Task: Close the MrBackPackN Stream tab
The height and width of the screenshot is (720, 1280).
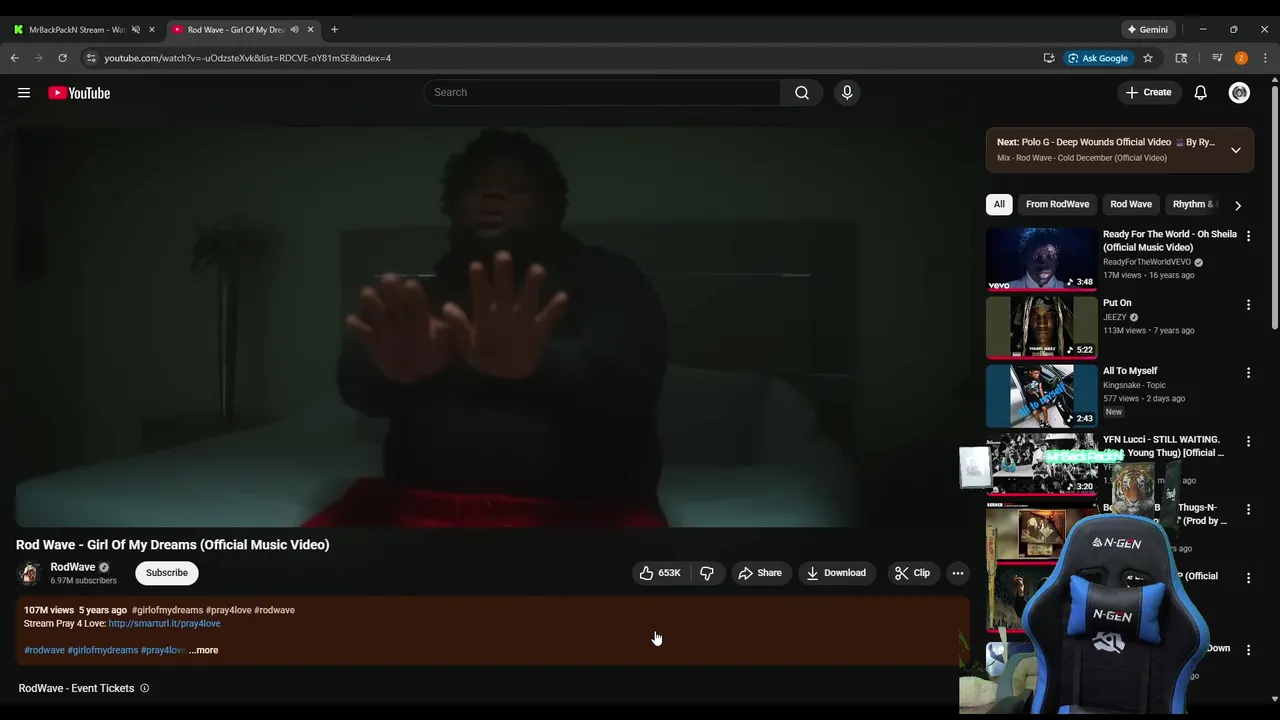Action: coord(152,29)
